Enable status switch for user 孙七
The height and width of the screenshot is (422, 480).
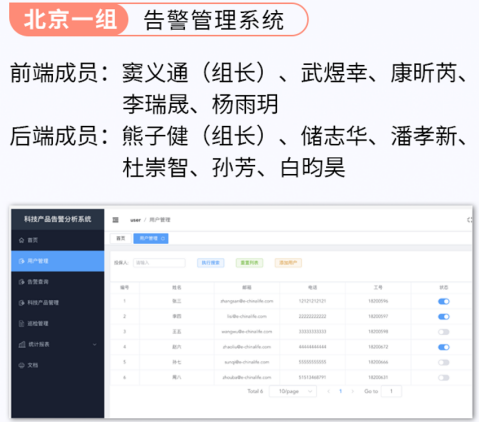point(444,362)
